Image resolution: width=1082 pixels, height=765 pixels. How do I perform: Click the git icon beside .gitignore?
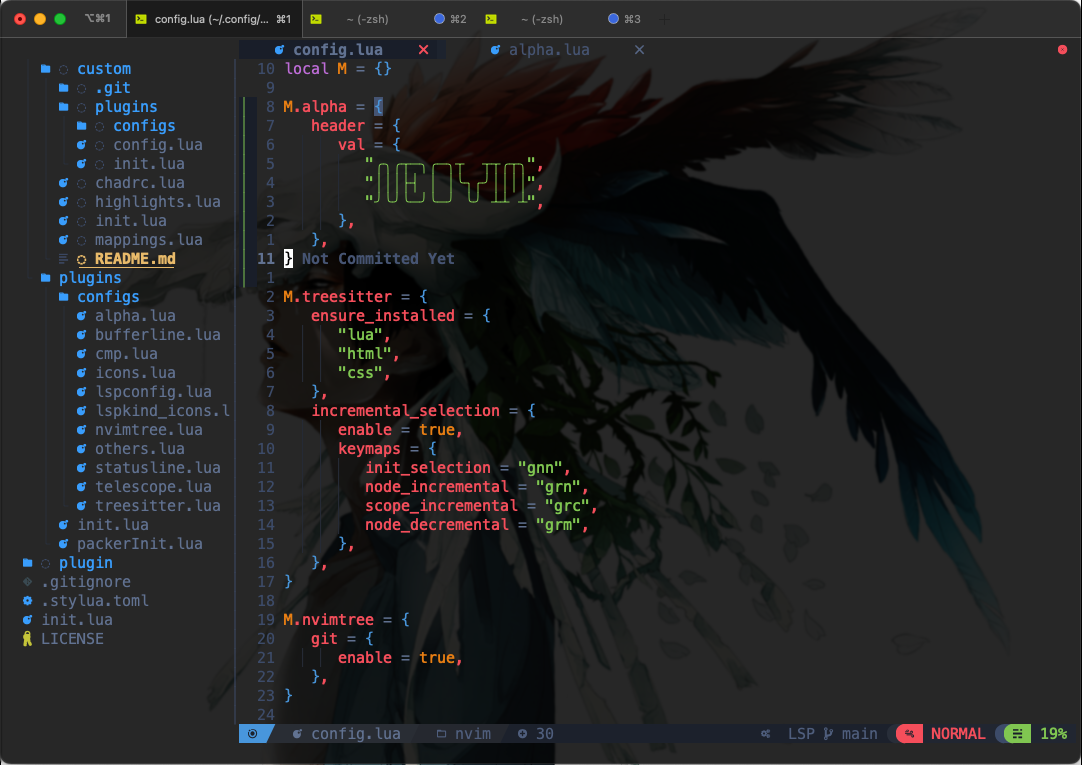click(28, 582)
